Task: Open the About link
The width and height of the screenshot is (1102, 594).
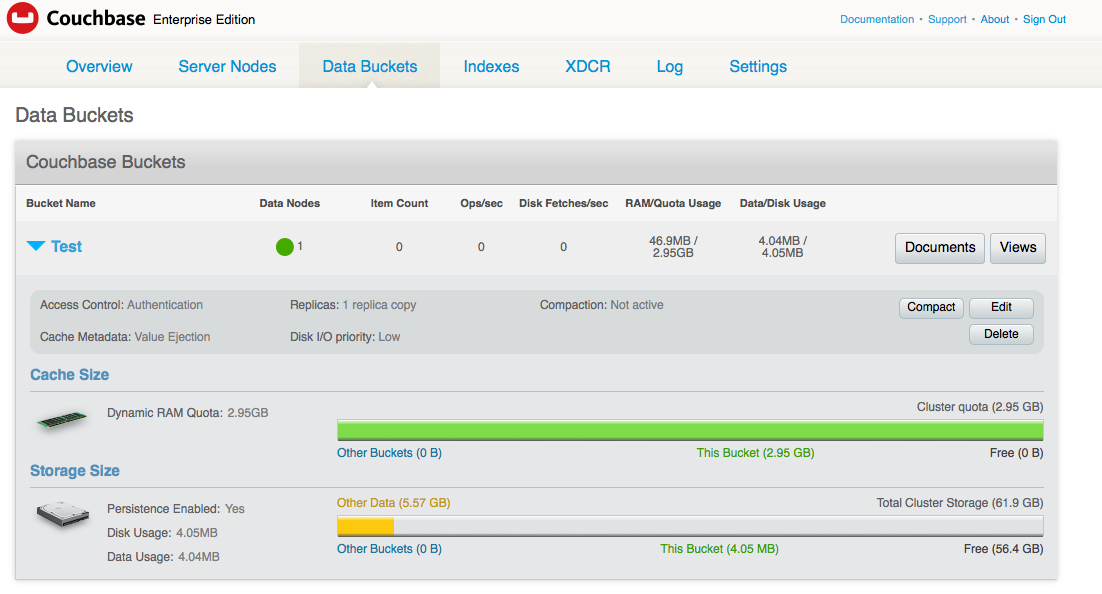Action: click(x=994, y=20)
